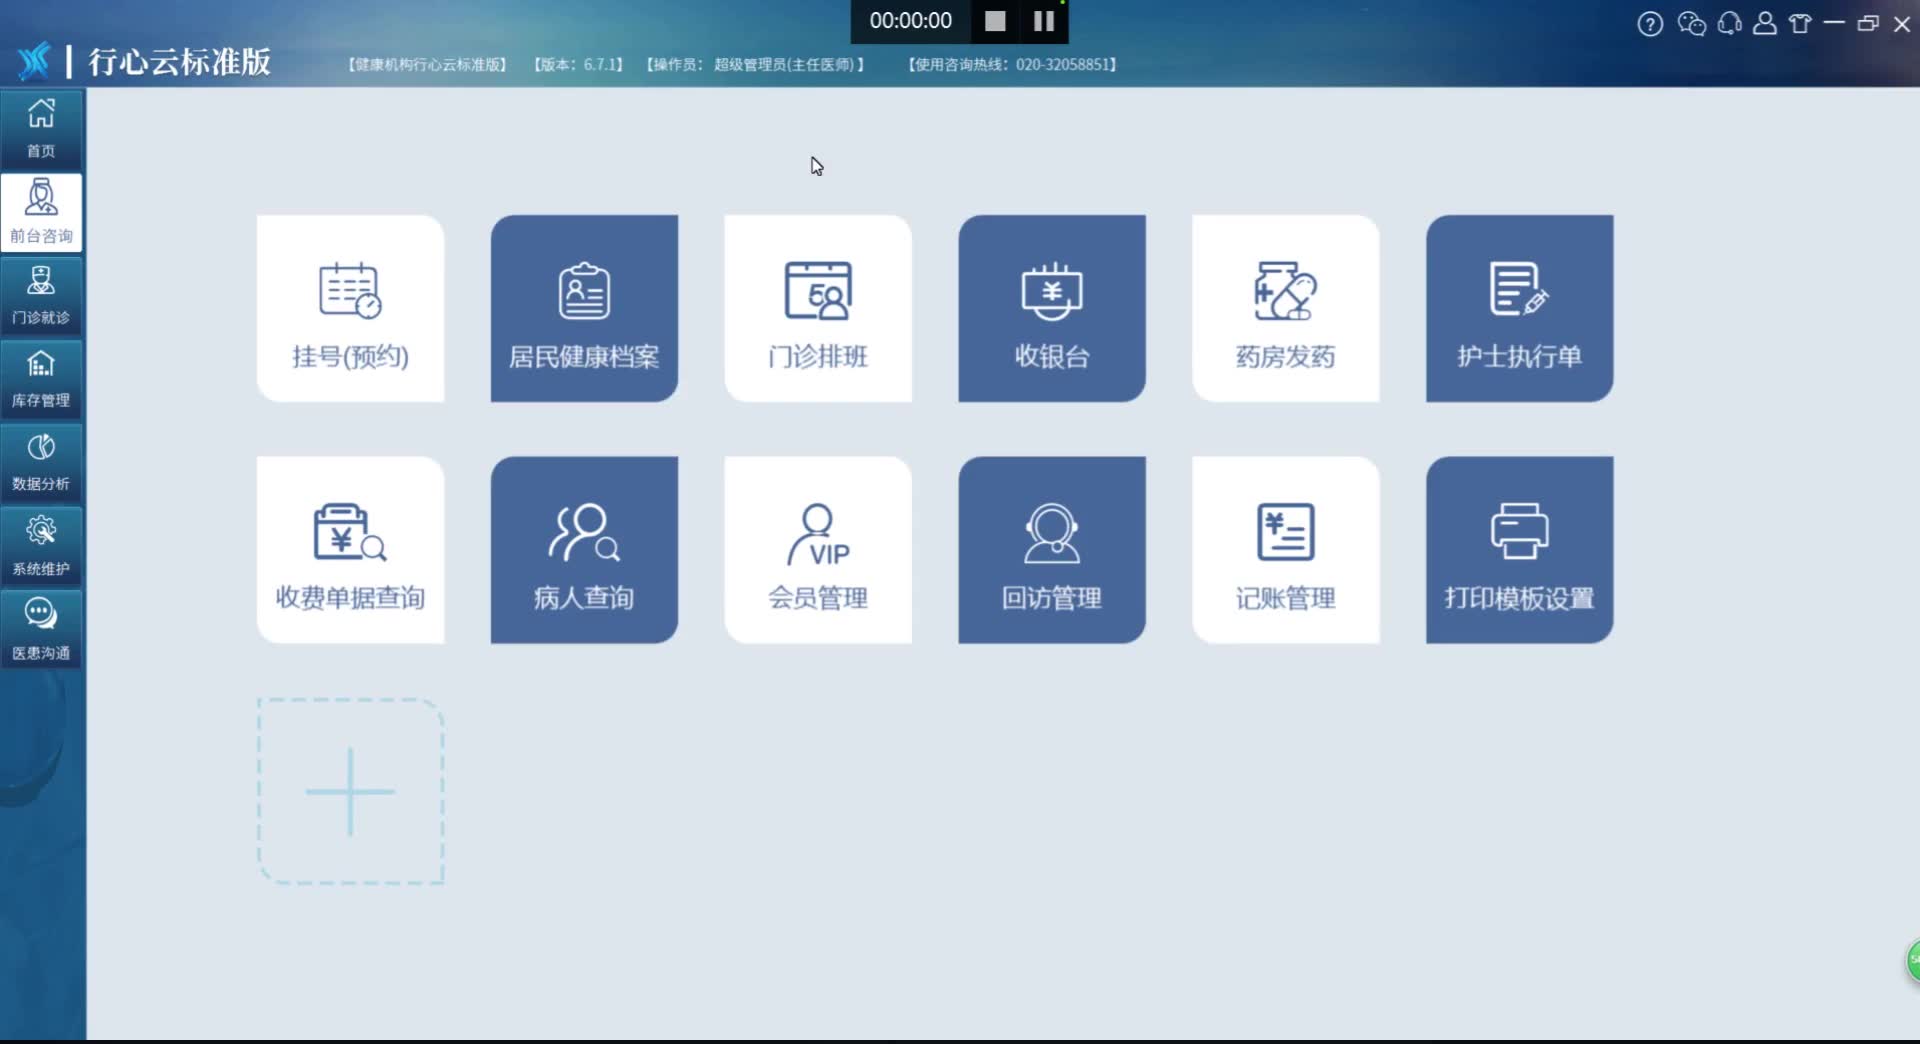Open the 收银台 cashier tile
Viewport: 1920px width, 1044px height.
coord(1052,309)
